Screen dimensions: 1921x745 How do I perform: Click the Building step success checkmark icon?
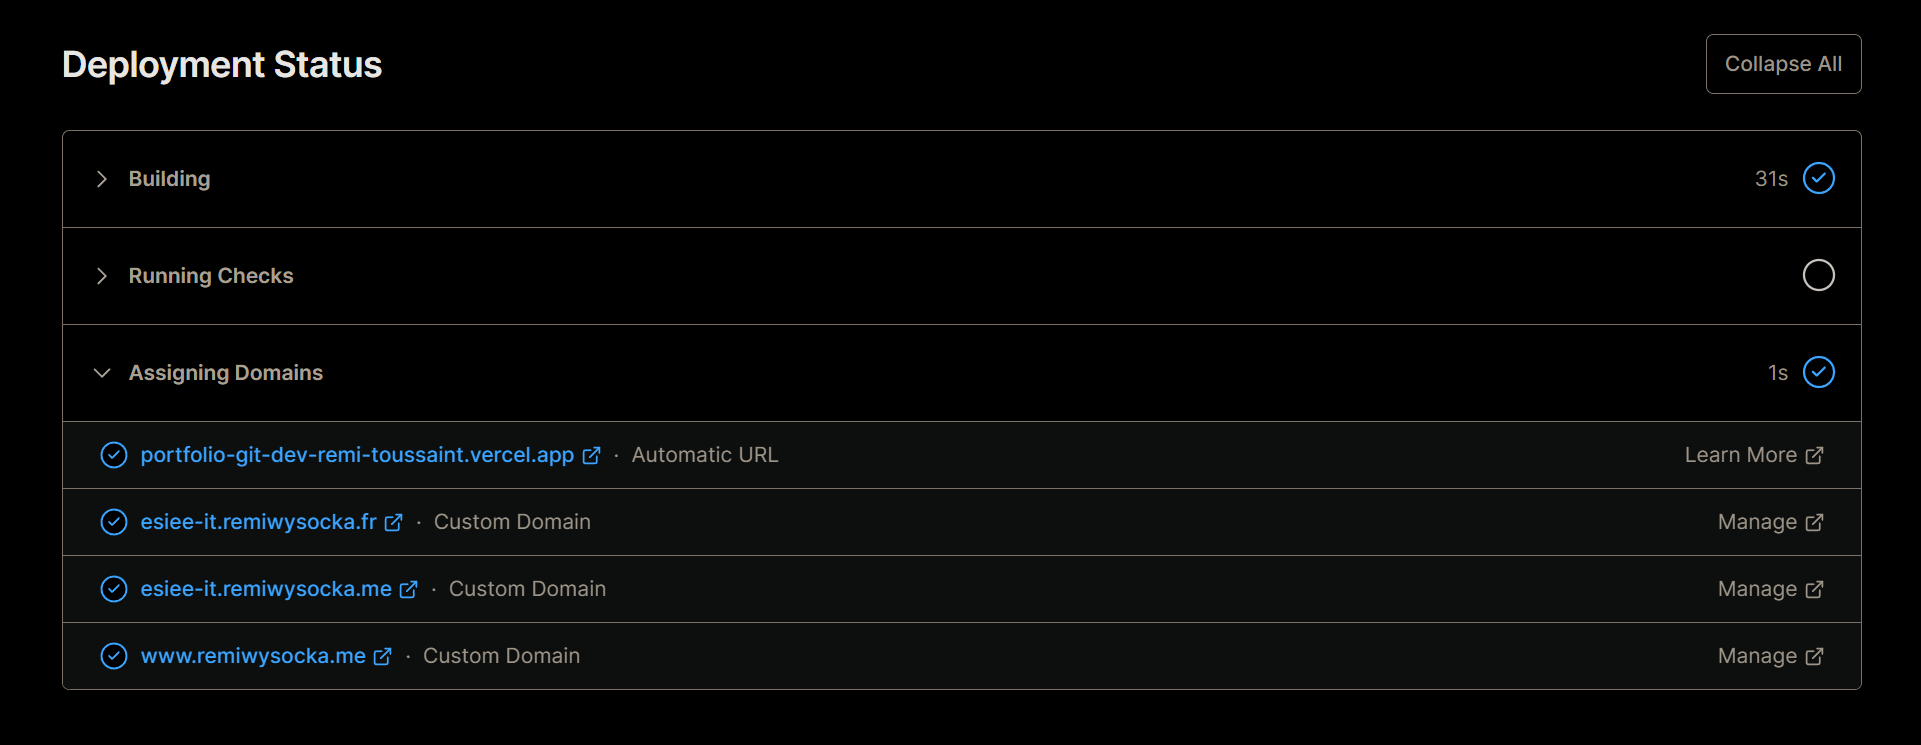1818,178
